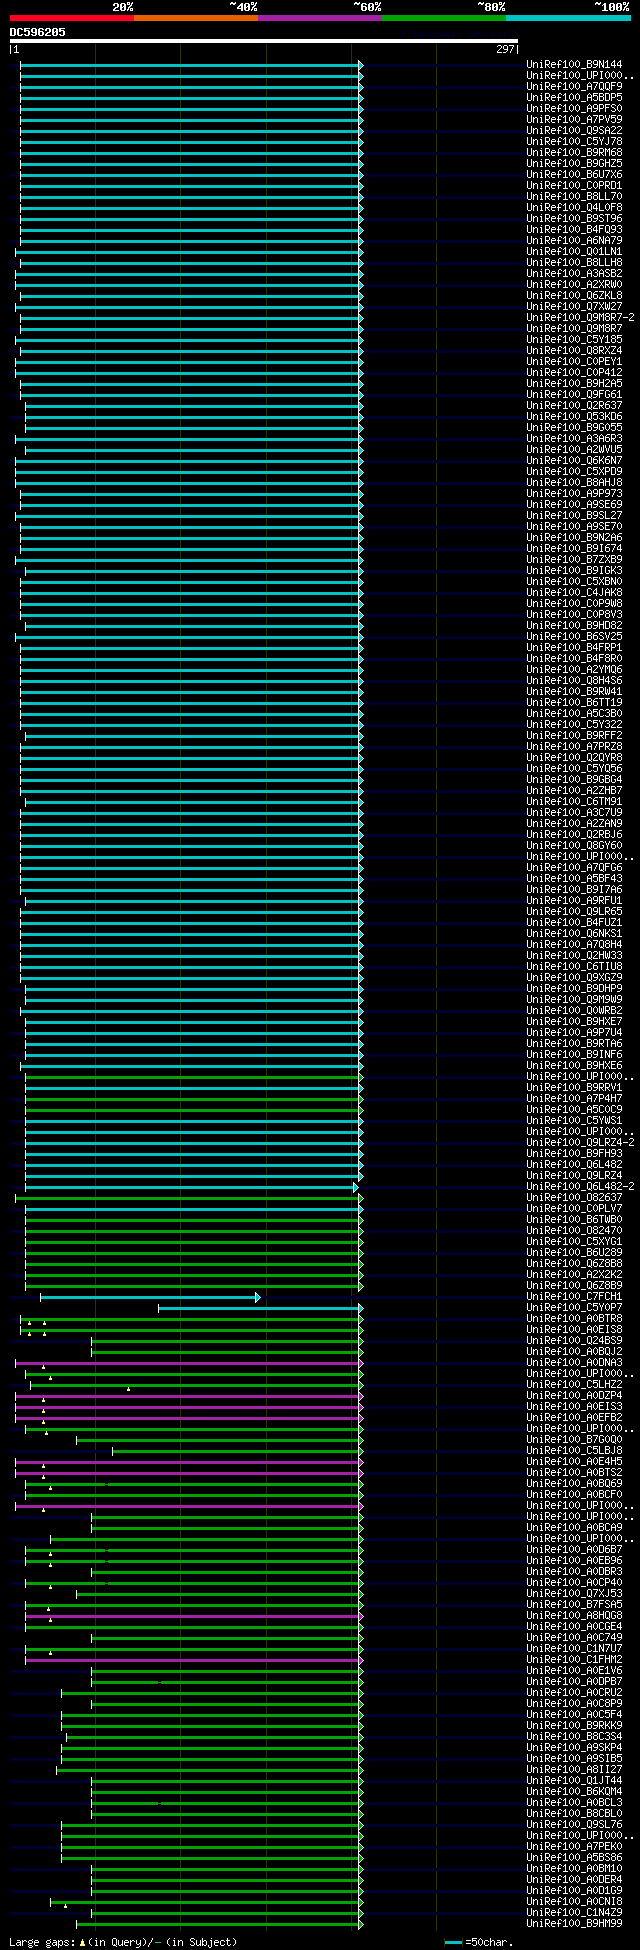
Task: Select hit label UniRef100_Q9M8R7-2
Action: pos(580,318)
